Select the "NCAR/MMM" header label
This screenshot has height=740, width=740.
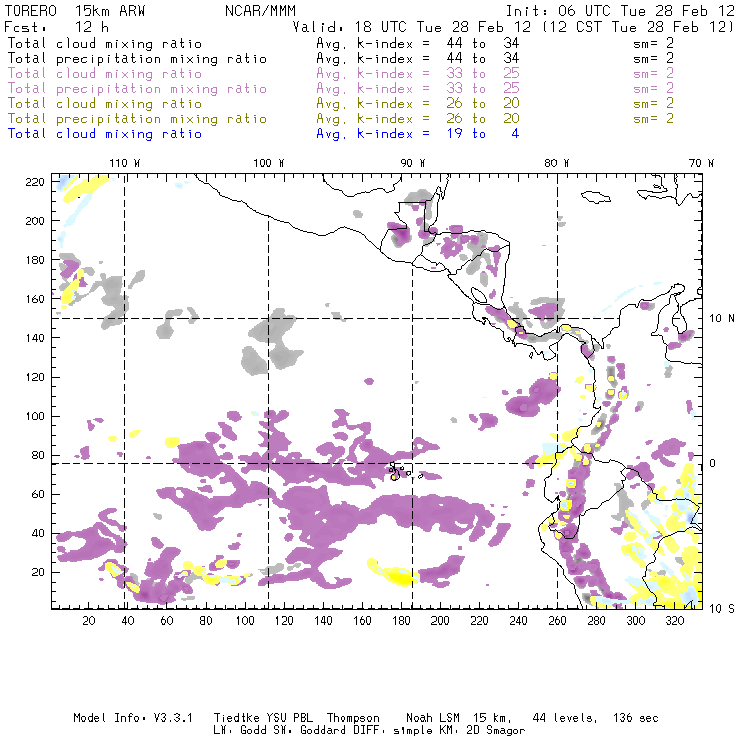(x=261, y=11)
